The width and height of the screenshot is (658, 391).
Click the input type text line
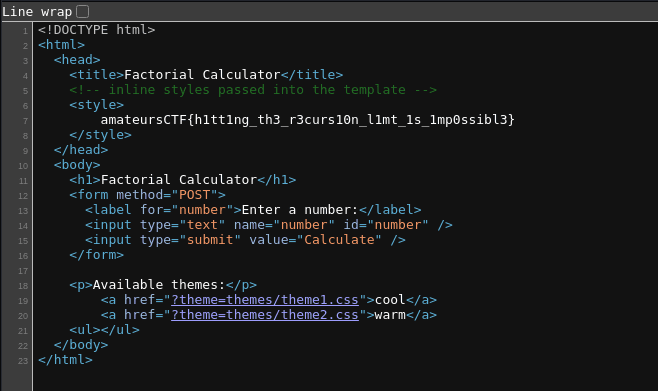[269, 225]
